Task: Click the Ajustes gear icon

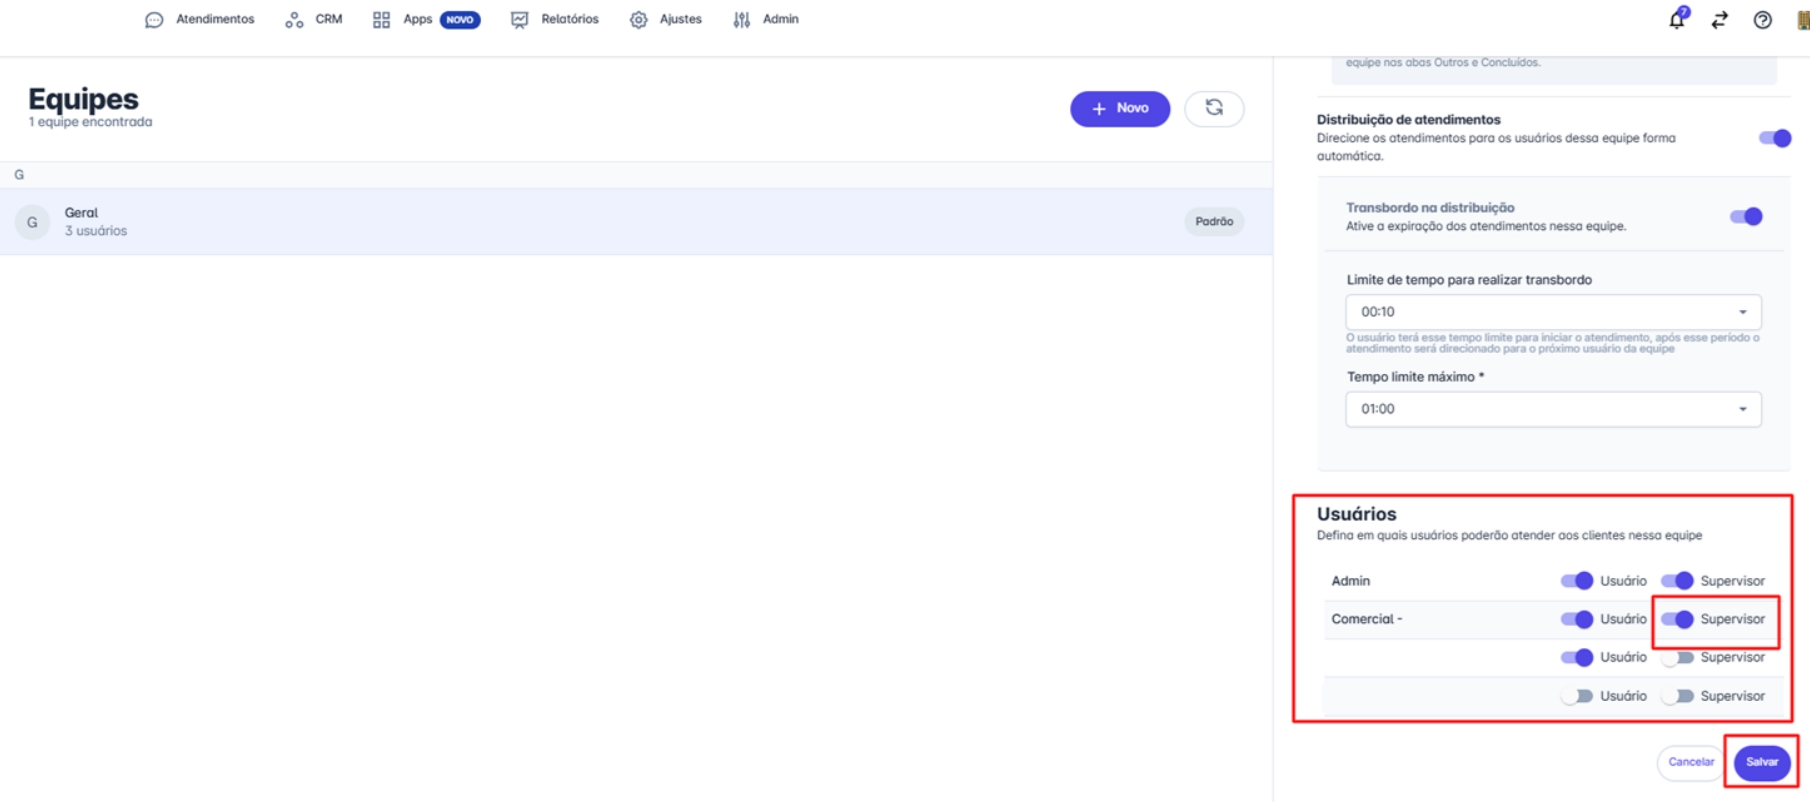Action: [x=639, y=20]
